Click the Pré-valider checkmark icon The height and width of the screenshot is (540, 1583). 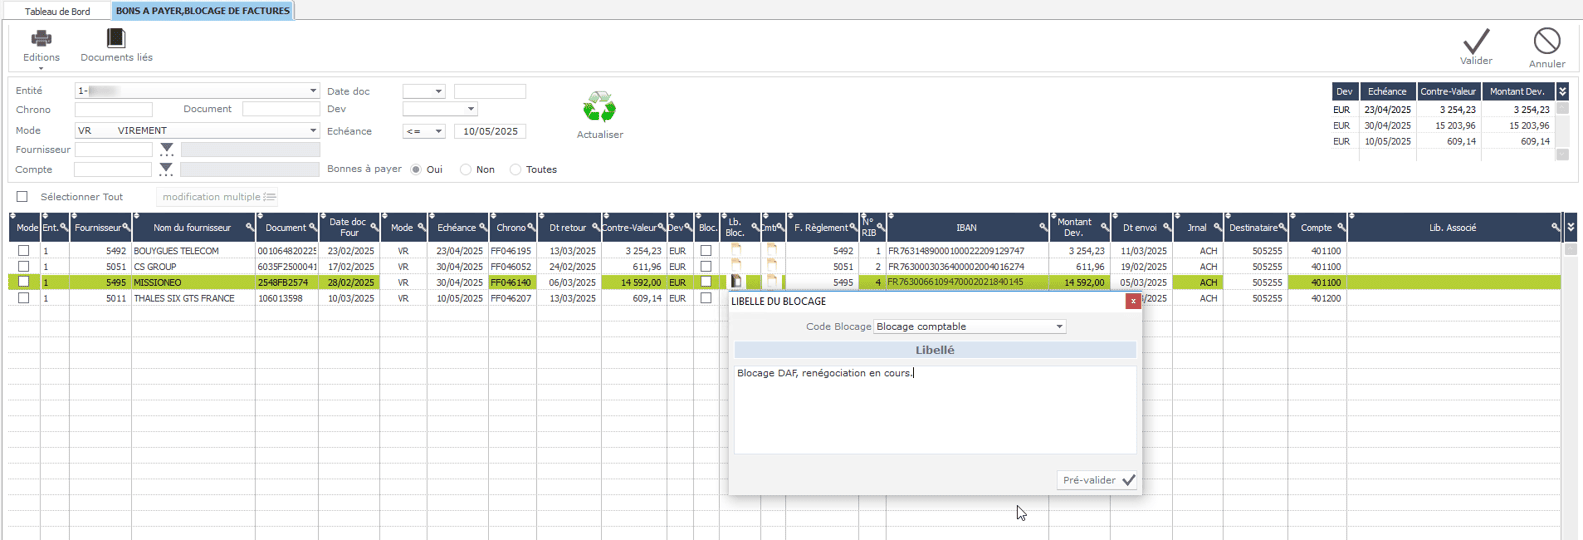tap(1128, 480)
